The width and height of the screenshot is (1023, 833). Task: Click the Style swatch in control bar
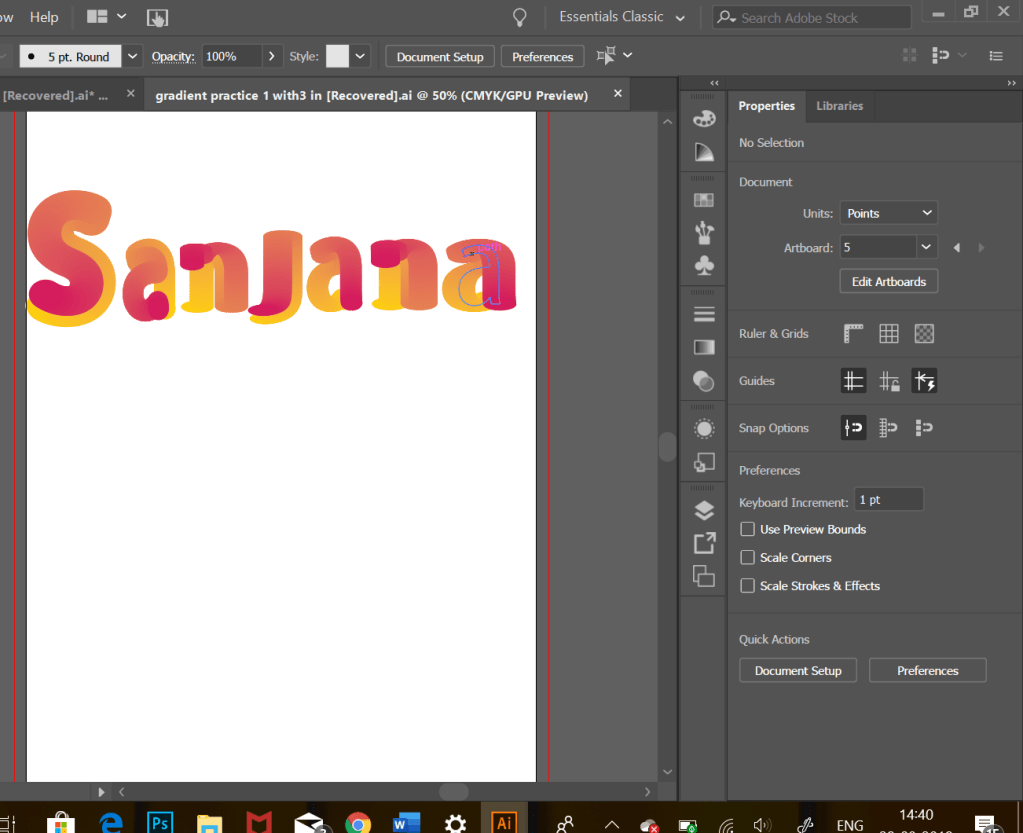tap(337, 57)
